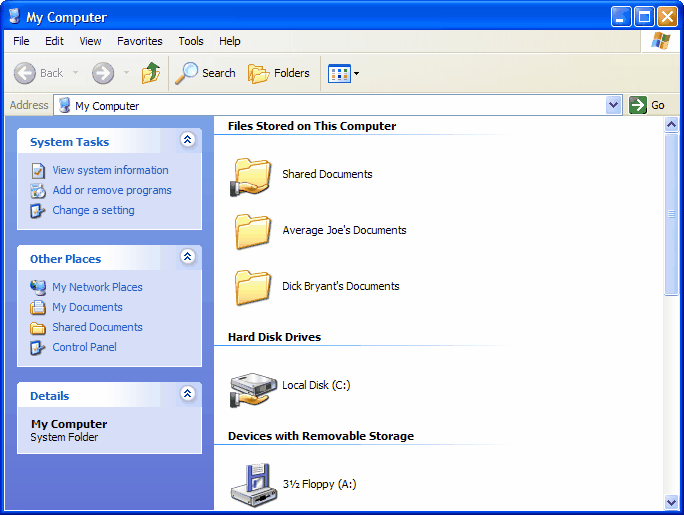Collapse the Other Places panel
684x515 pixels.
click(x=188, y=256)
